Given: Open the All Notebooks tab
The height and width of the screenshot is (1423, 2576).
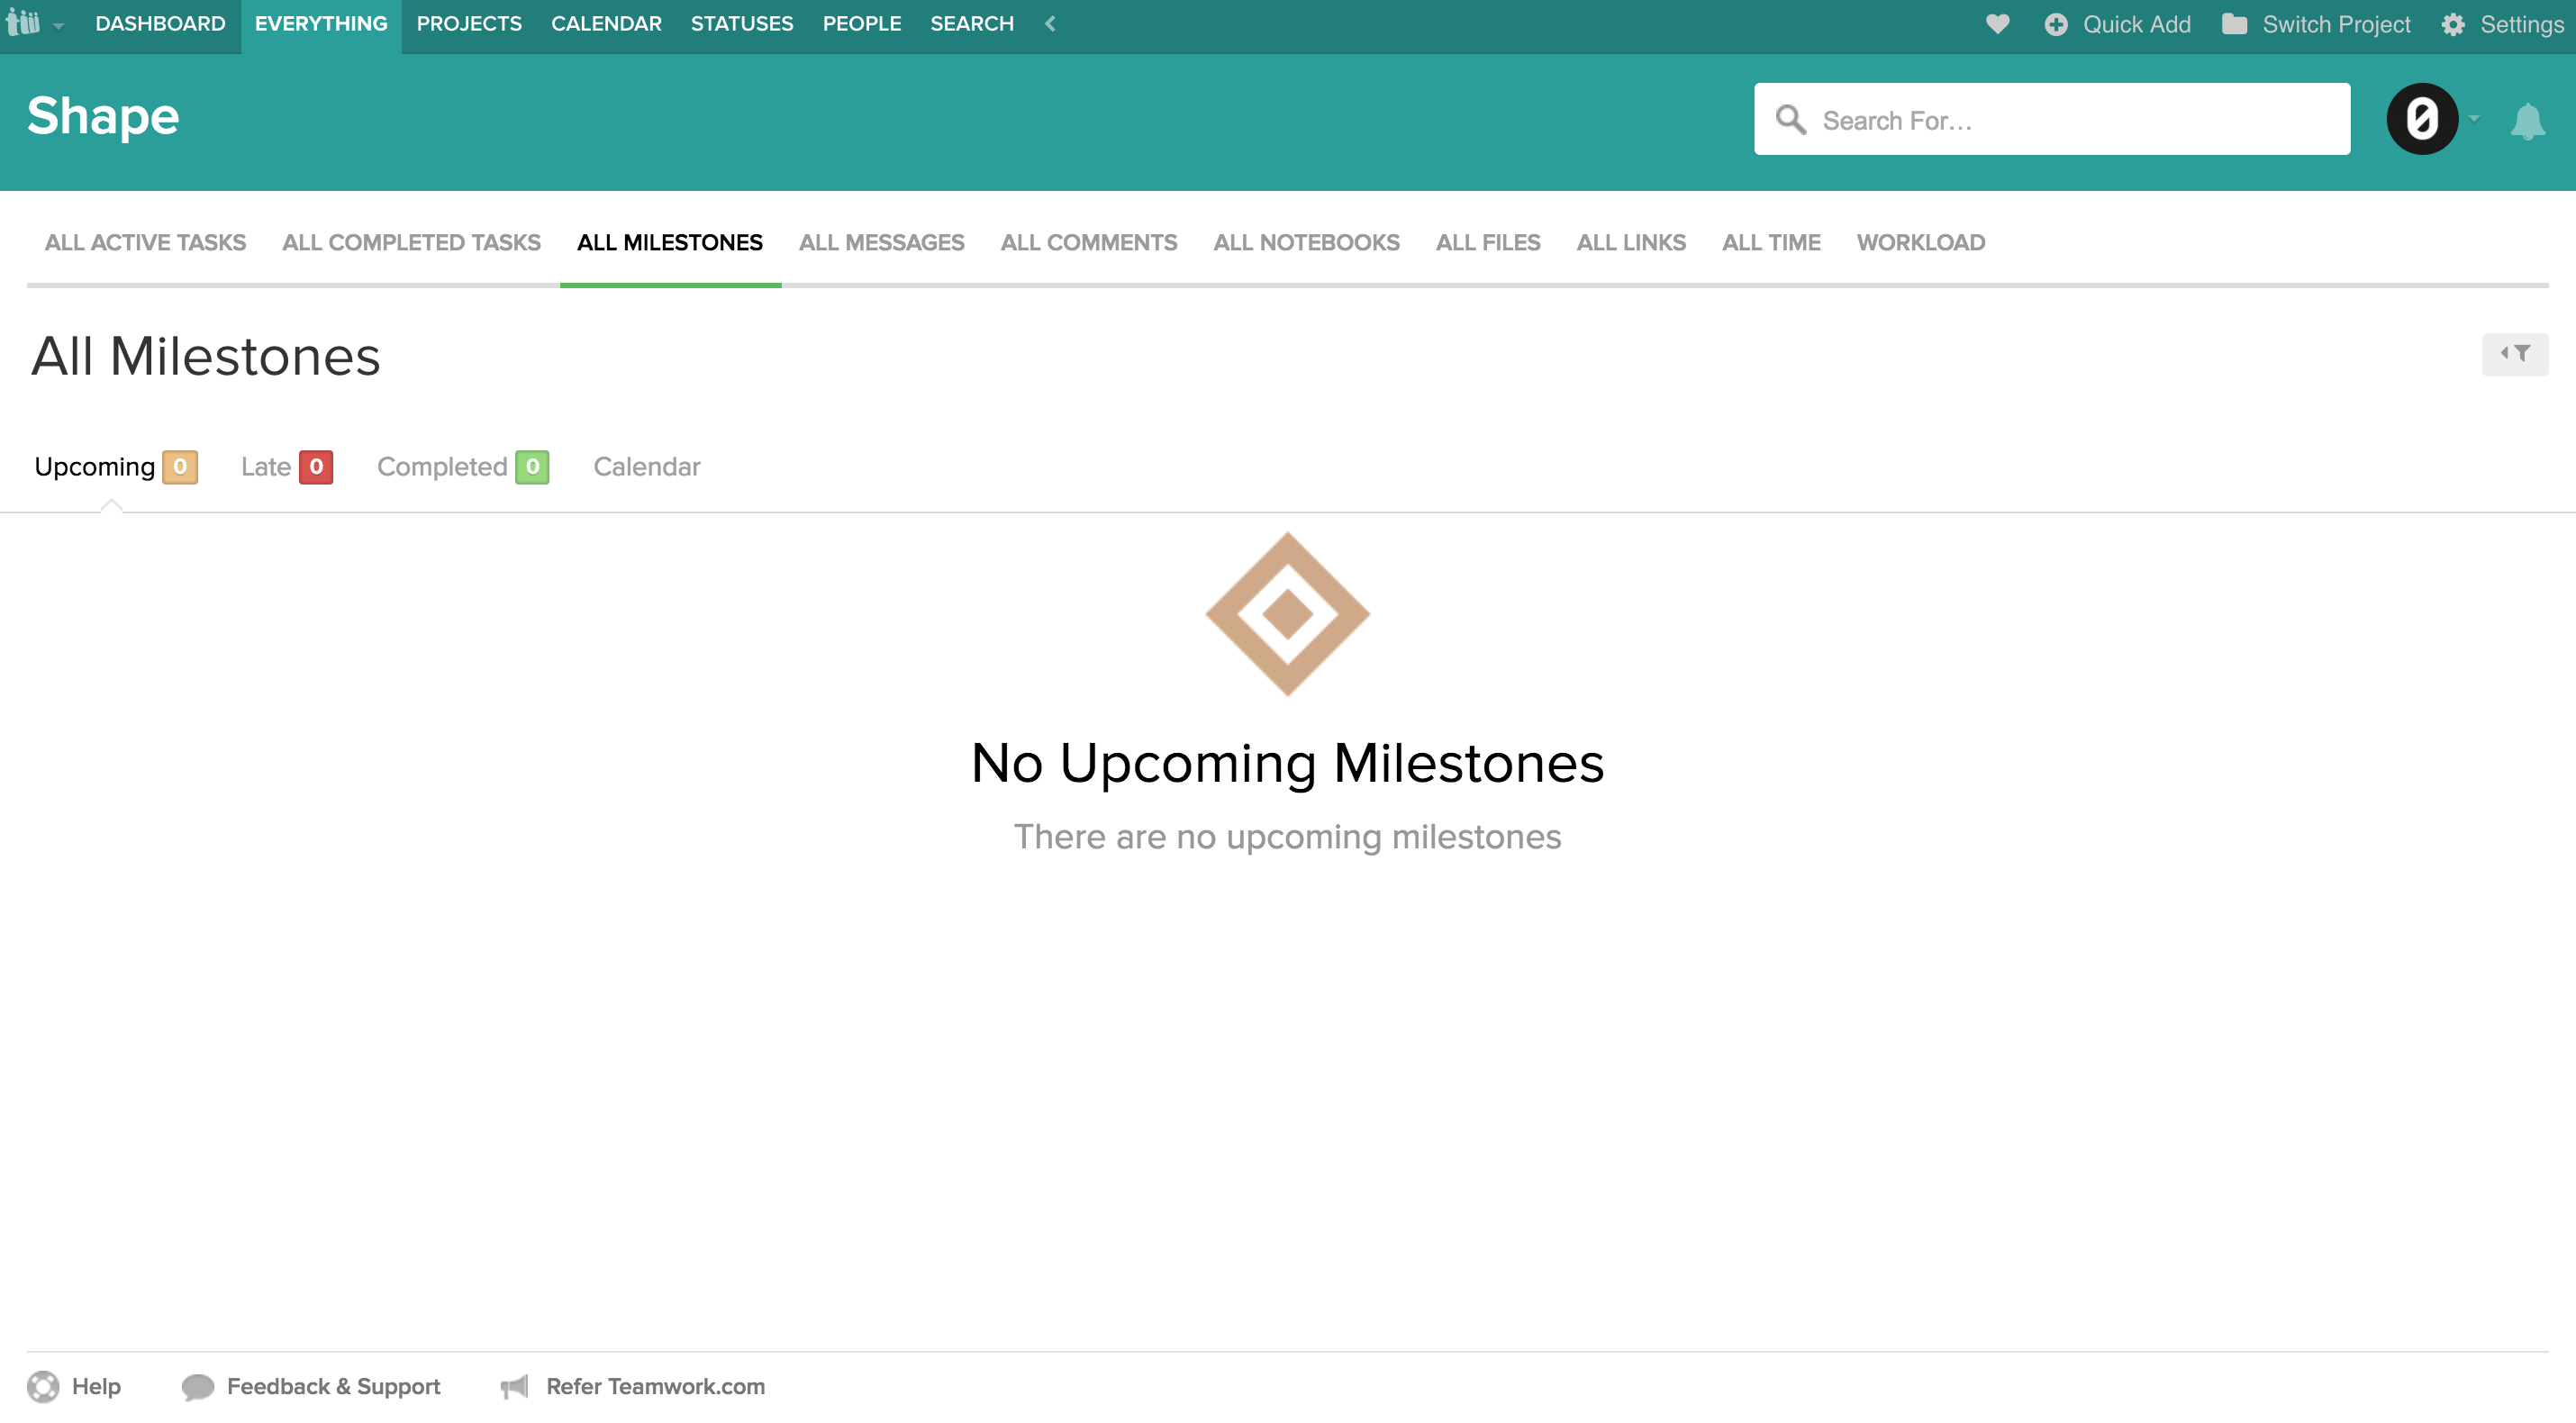Looking at the screenshot, I should pyautogui.click(x=1306, y=243).
